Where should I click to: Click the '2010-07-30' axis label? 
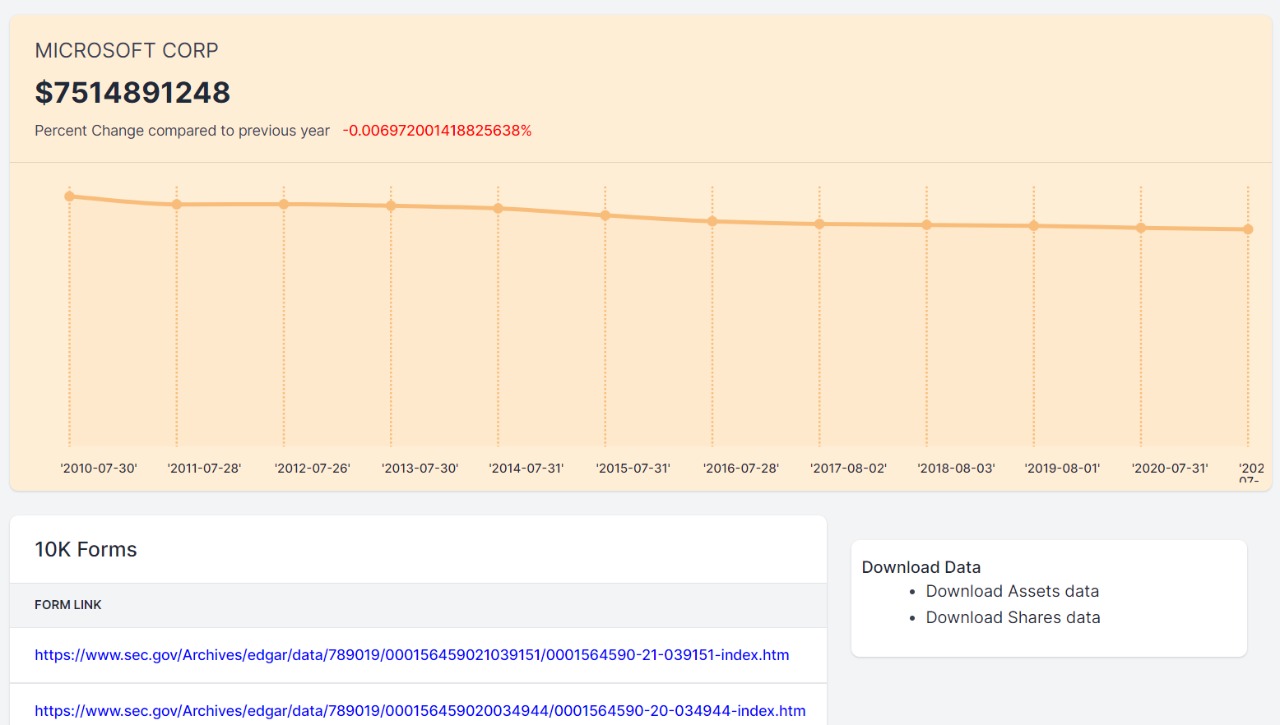point(98,468)
